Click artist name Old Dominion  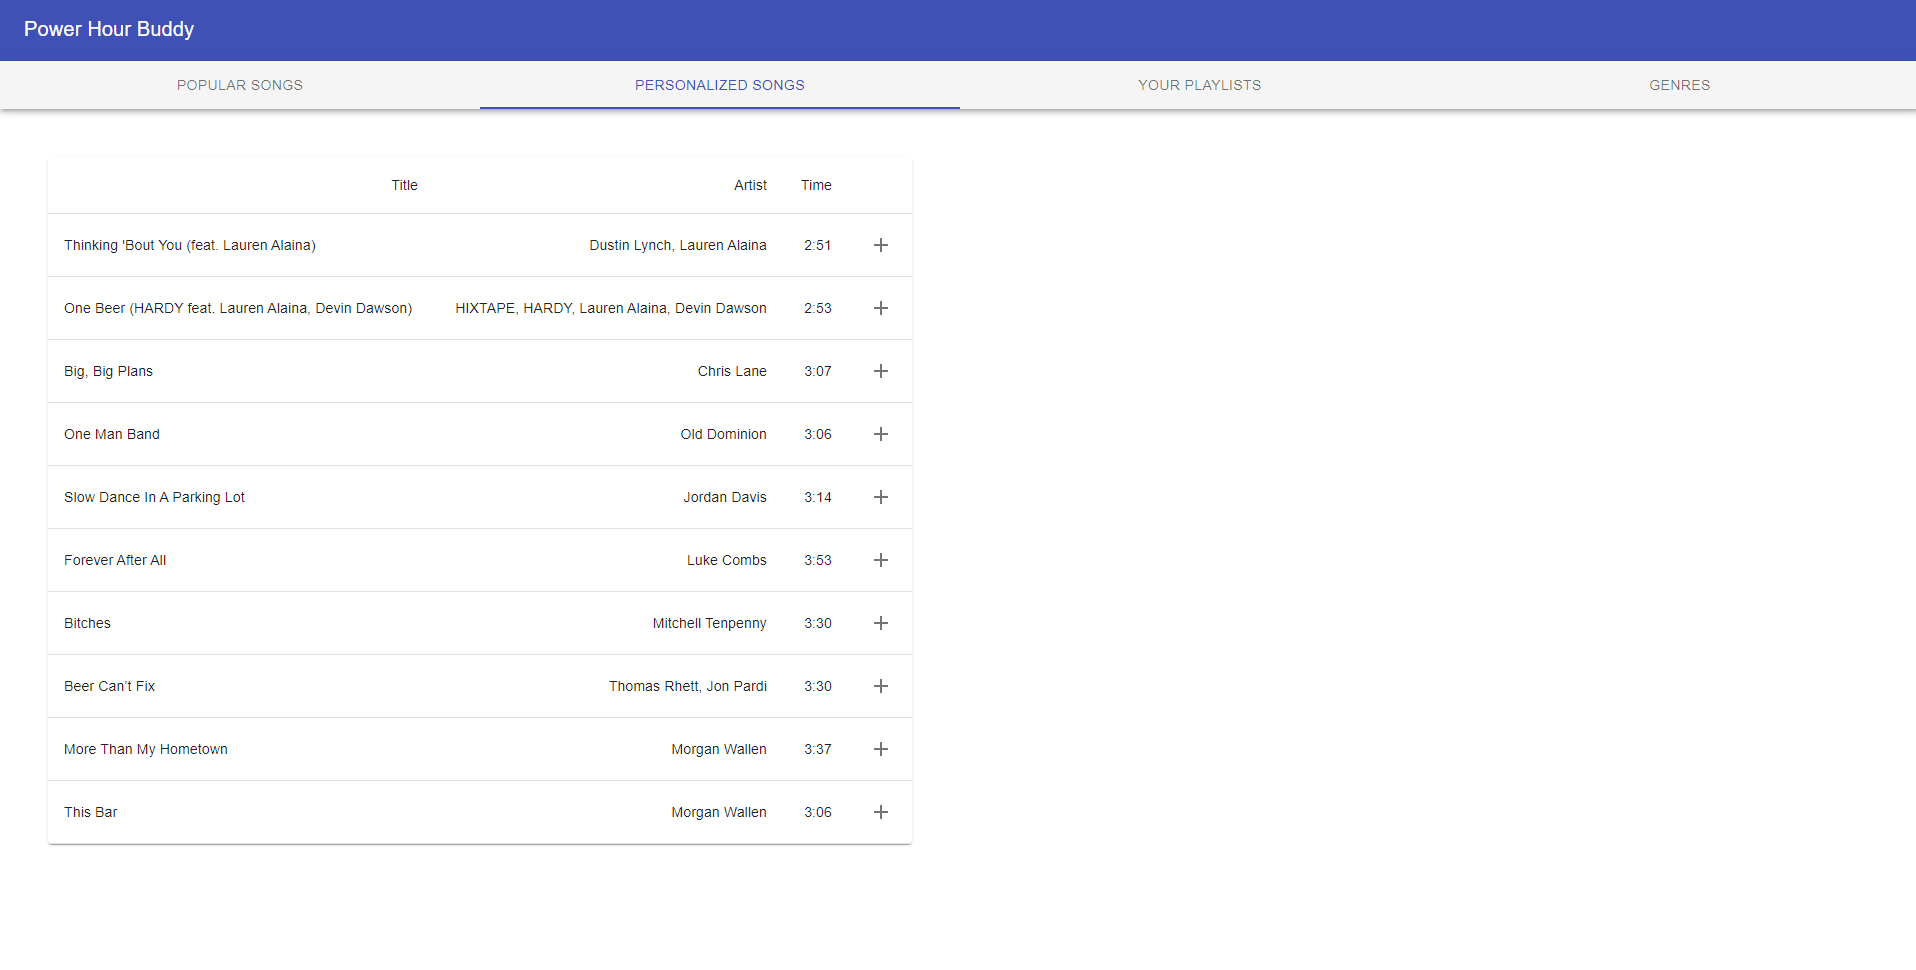click(724, 434)
